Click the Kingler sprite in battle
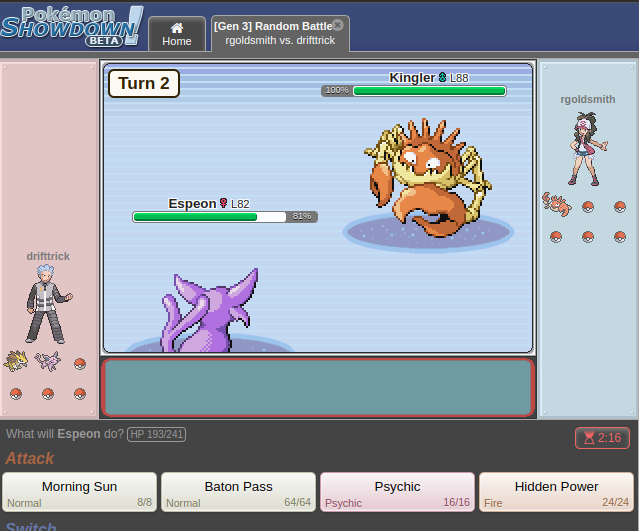 [x=428, y=177]
